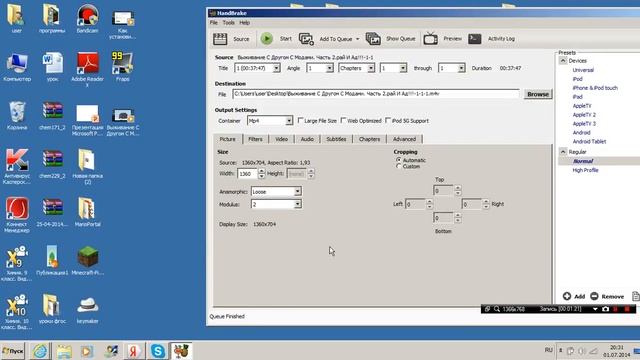
Task: Switch to the Video tab
Action: point(281,139)
